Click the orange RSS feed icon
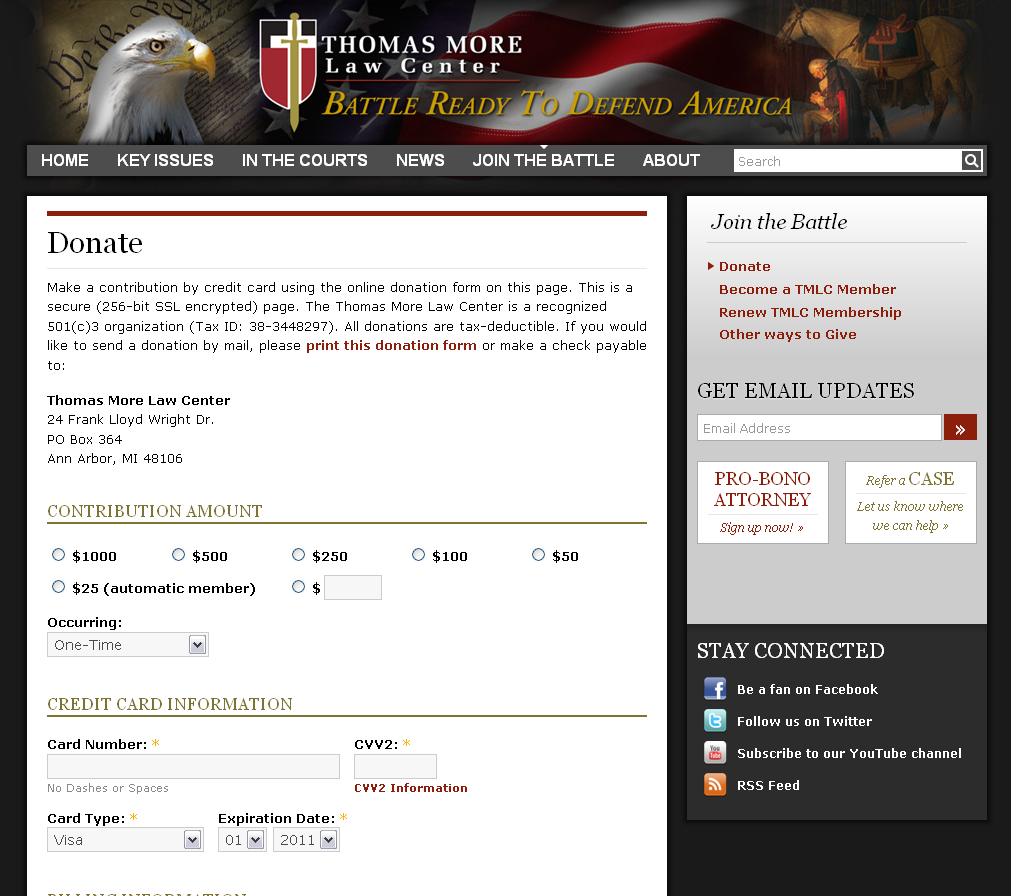This screenshot has width=1011, height=896. (715, 785)
